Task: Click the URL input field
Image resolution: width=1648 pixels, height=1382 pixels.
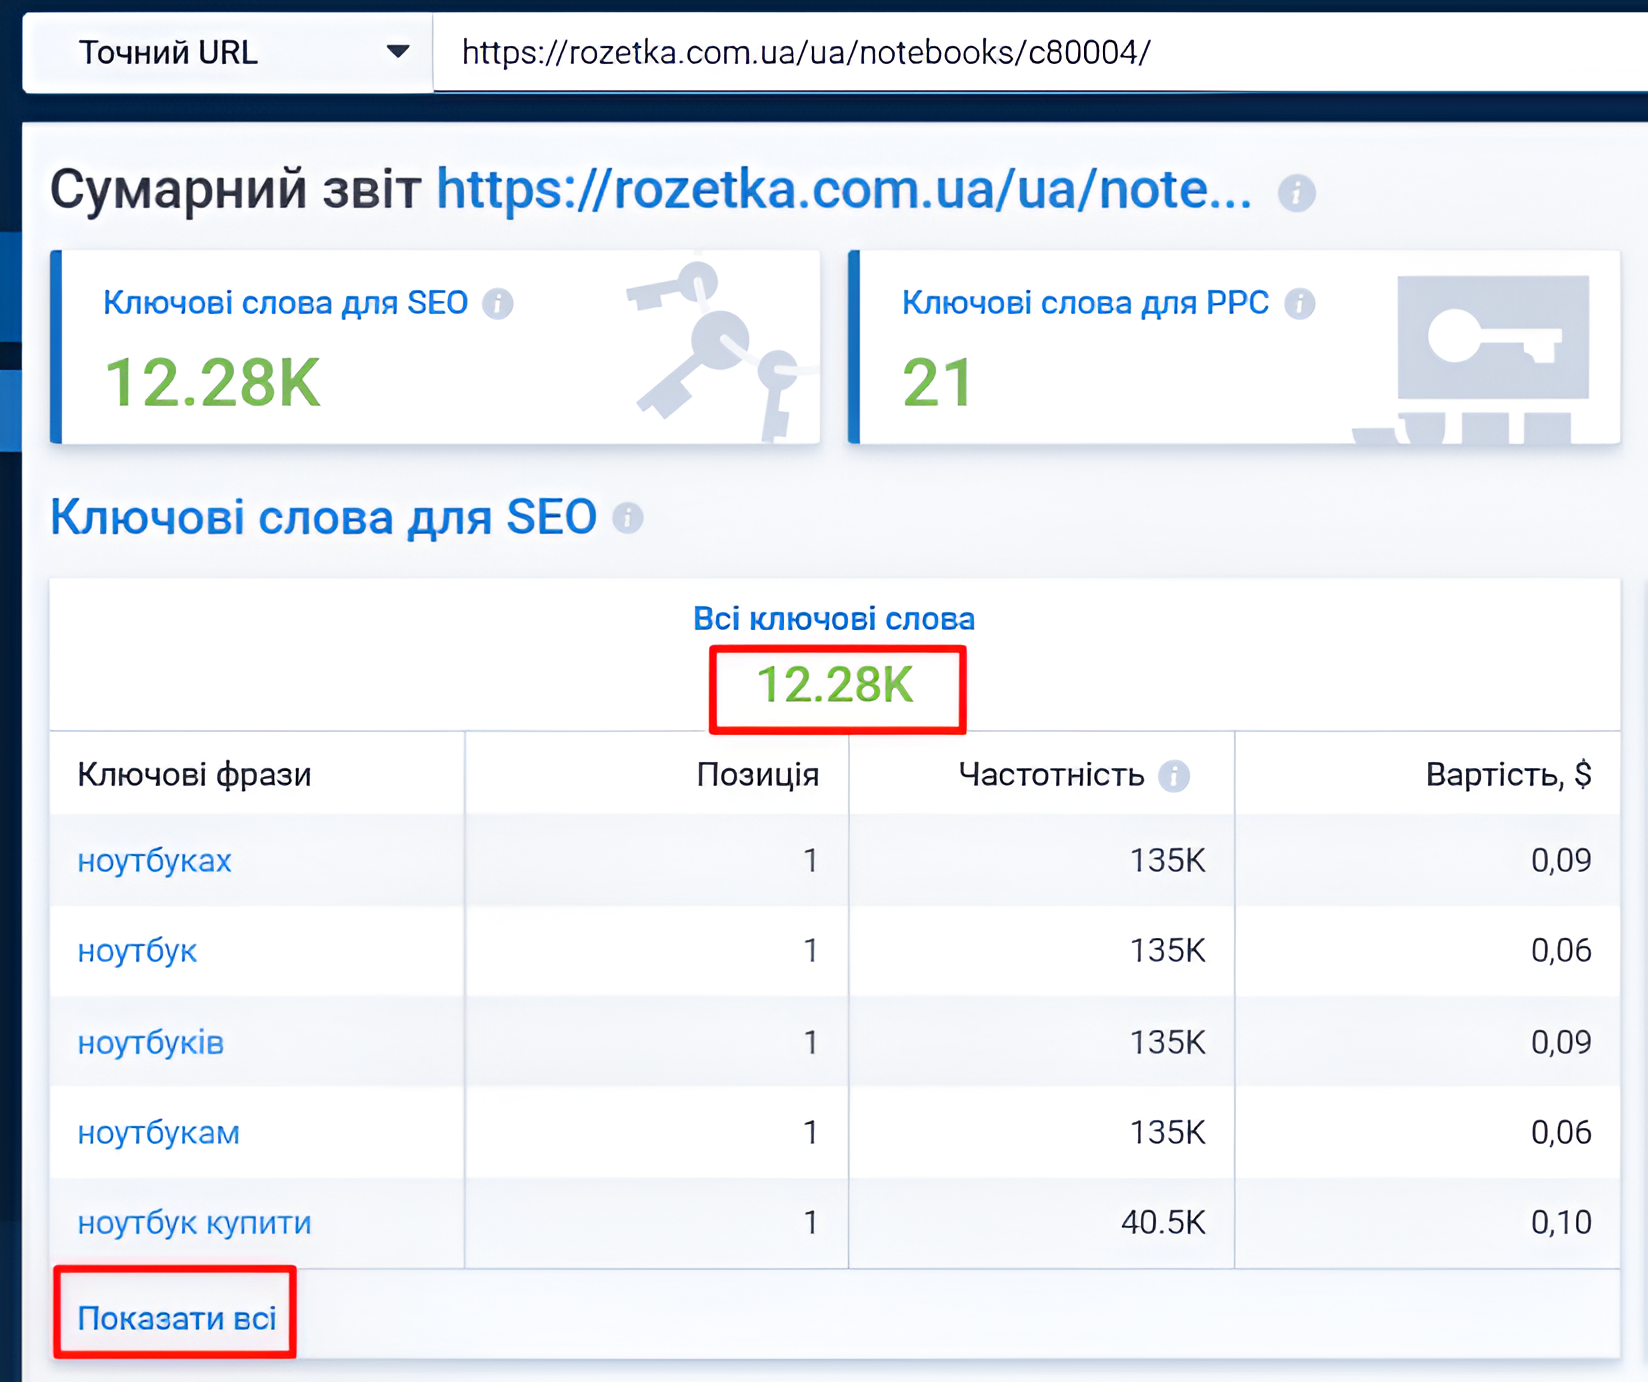Action: 1040,53
